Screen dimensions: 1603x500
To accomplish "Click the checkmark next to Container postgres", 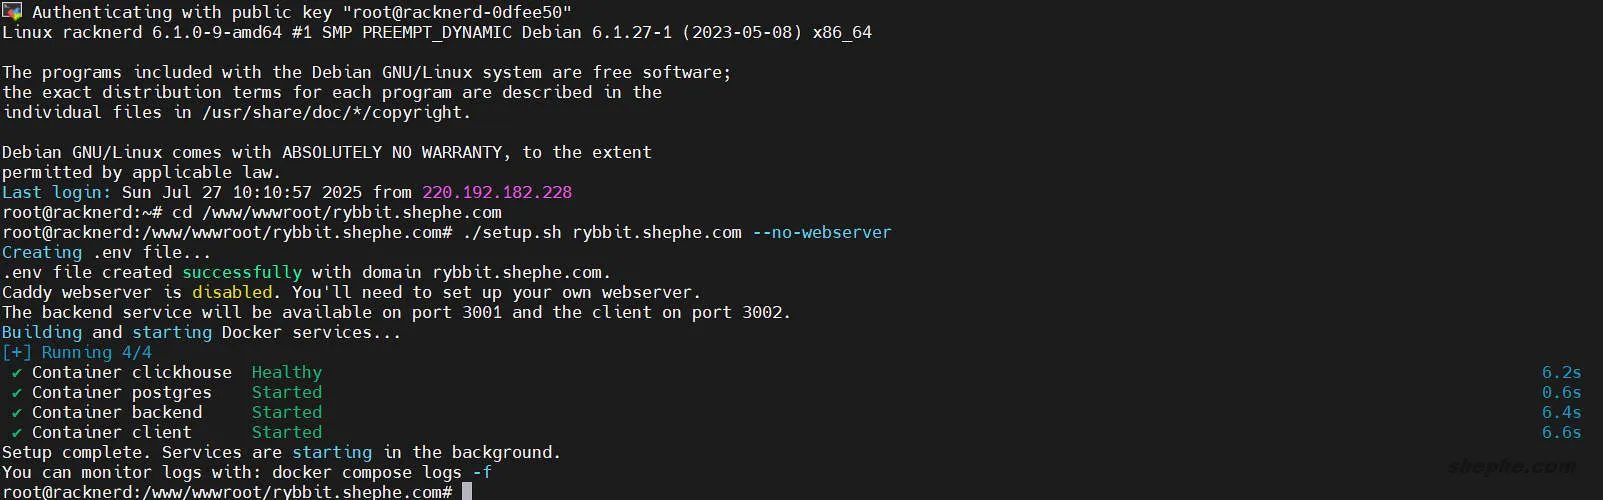I will point(16,393).
